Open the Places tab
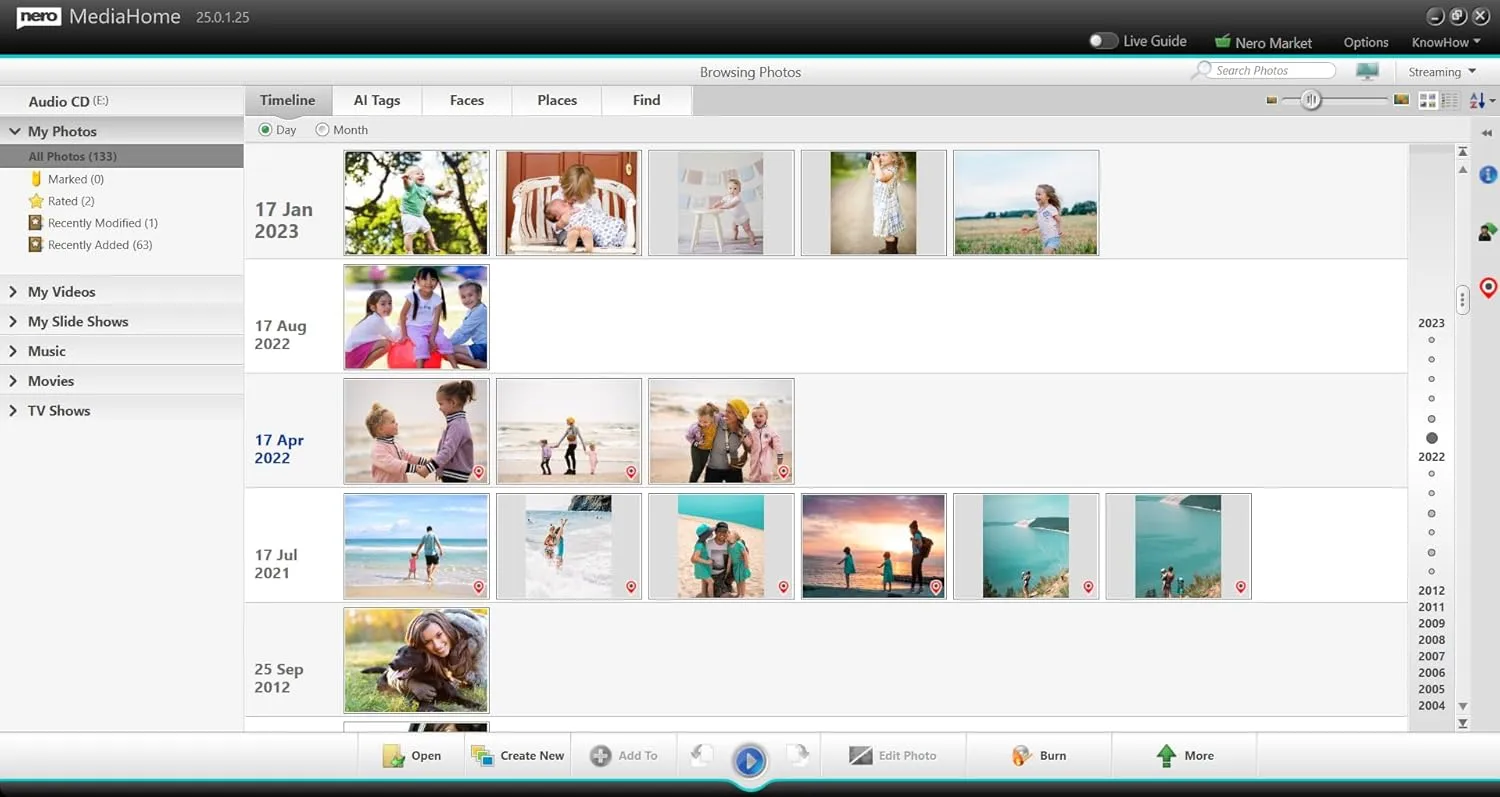 (x=556, y=100)
